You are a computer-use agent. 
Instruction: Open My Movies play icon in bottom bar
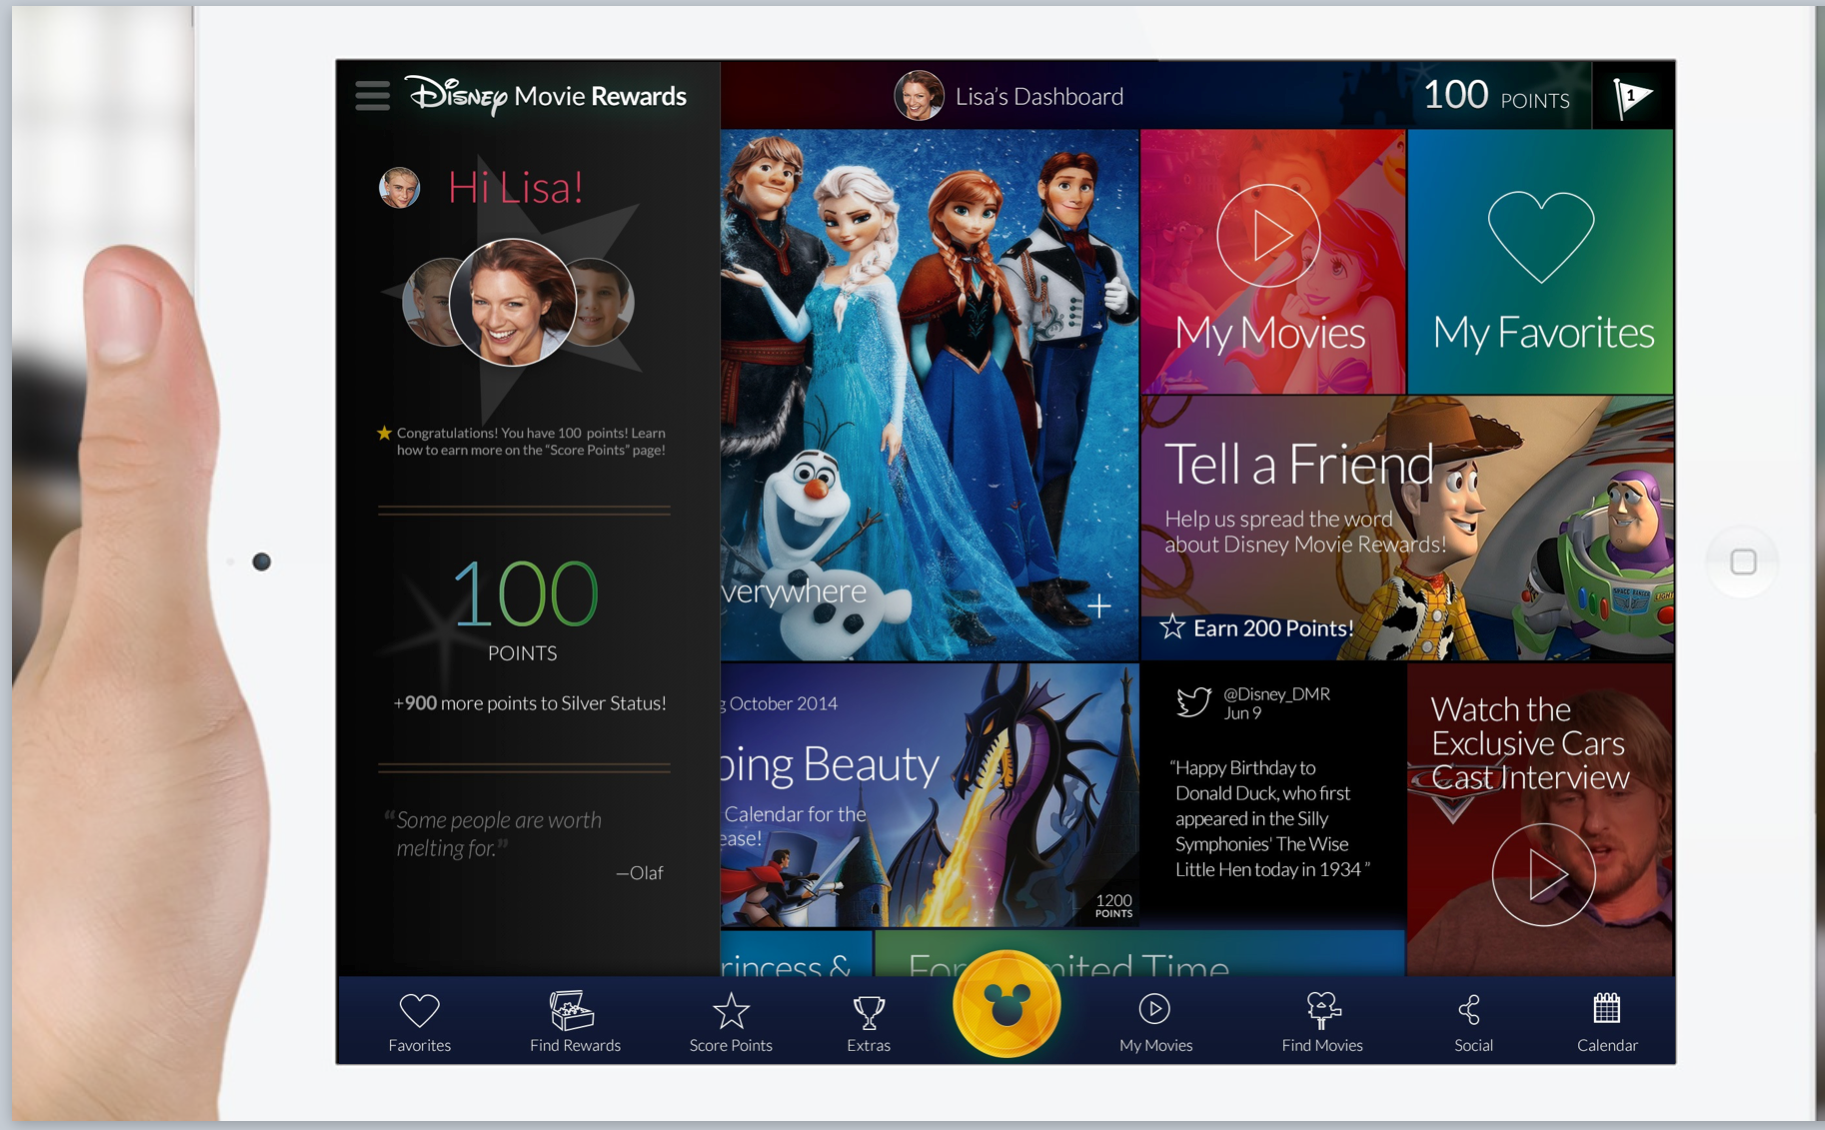point(1155,1009)
